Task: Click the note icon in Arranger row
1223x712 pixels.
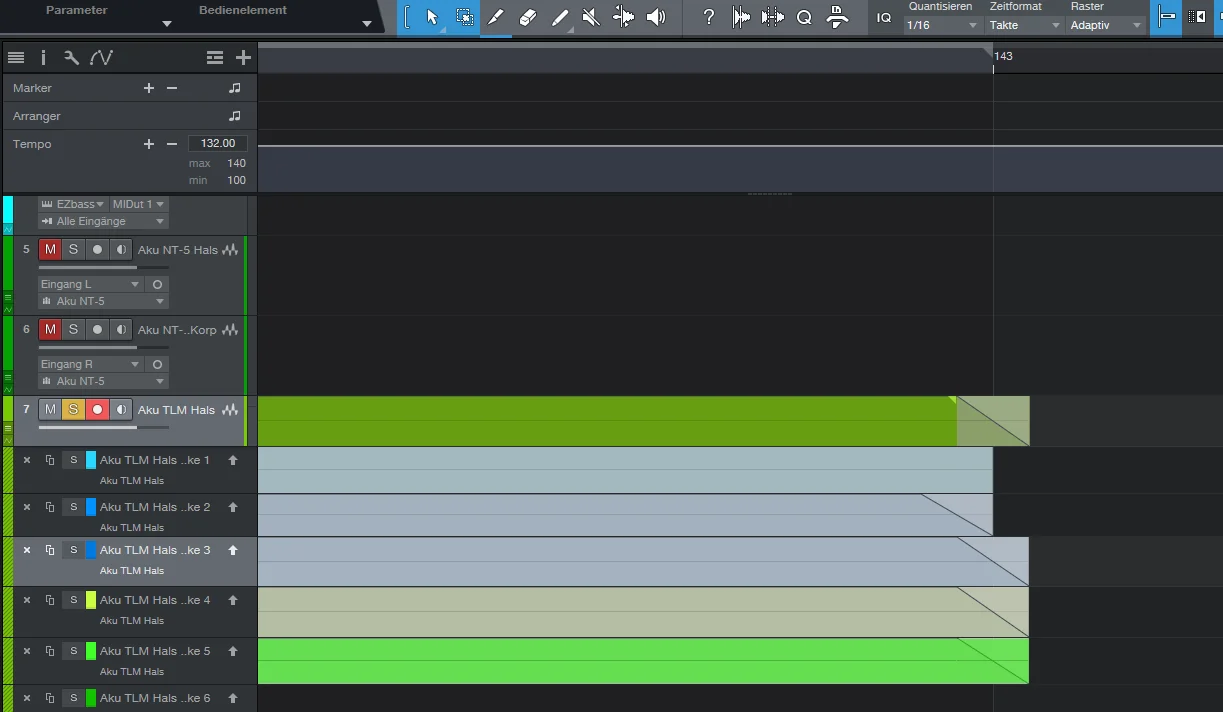Action: (x=235, y=116)
